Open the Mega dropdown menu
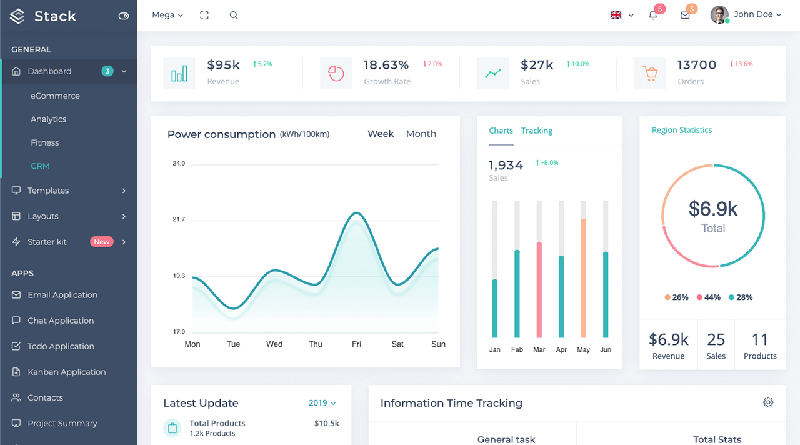This screenshot has height=445, width=800. click(167, 15)
